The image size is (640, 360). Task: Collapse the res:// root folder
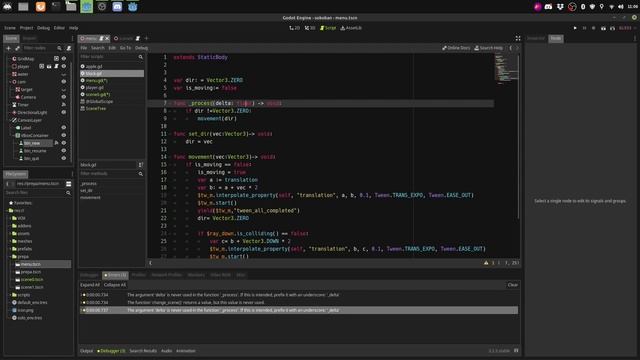pyautogui.click(x=7, y=211)
